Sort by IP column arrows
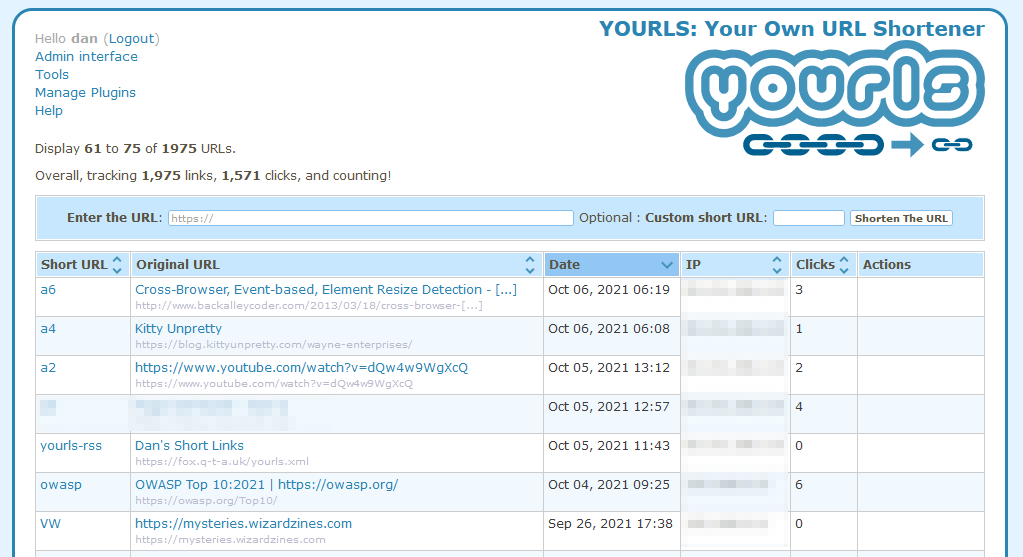Viewport: 1023px width, 557px height. coord(777,265)
